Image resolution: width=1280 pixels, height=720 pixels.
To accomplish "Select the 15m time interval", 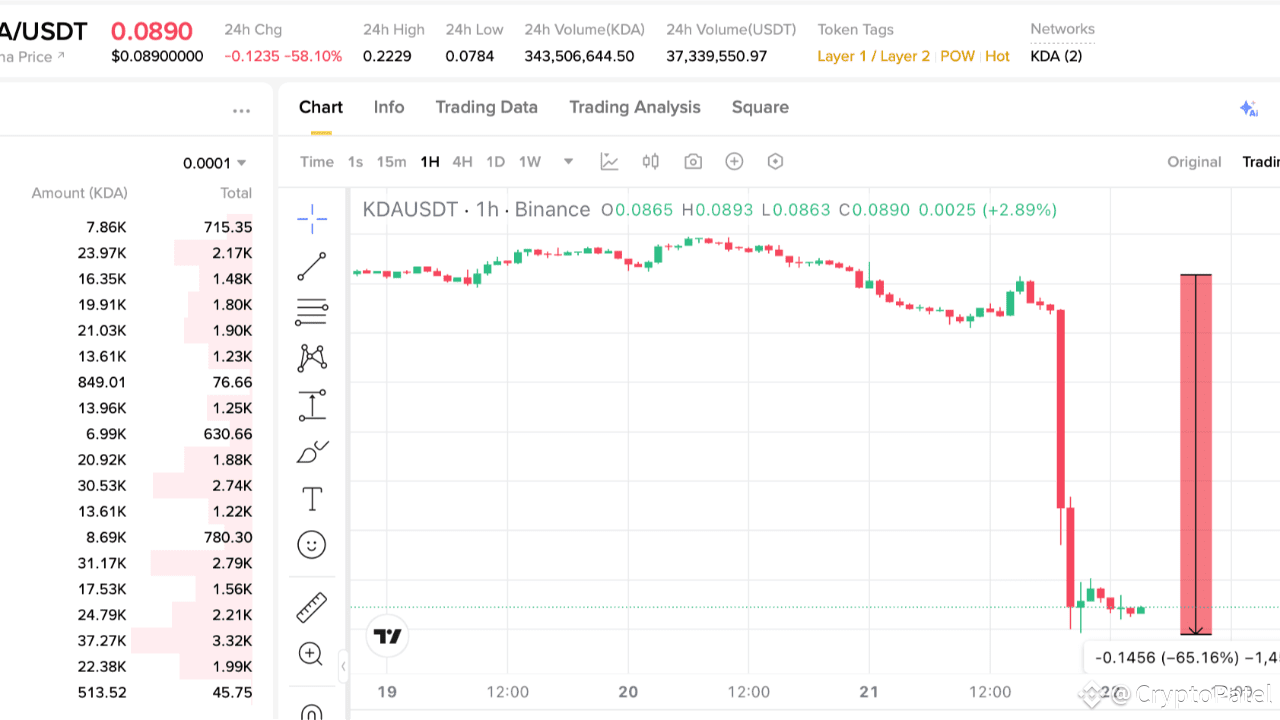I will tap(391, 162).
